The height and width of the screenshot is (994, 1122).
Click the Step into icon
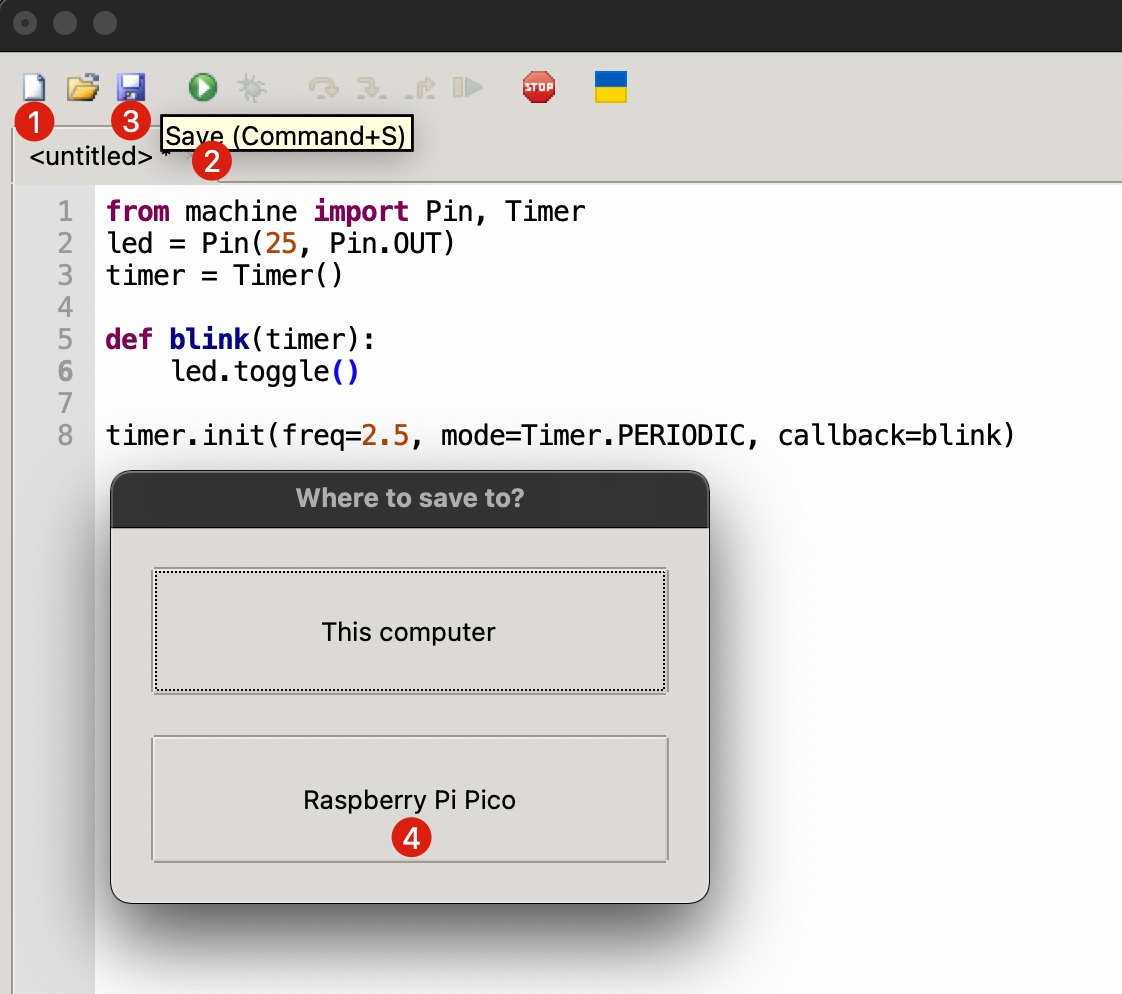coord(372,88)
